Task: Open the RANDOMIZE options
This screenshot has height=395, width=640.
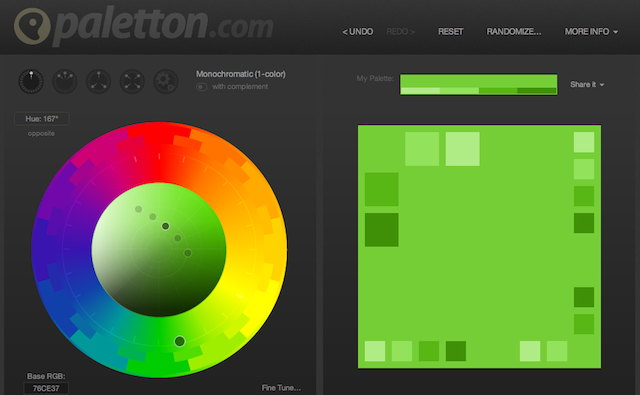Action: coord(514,31)
